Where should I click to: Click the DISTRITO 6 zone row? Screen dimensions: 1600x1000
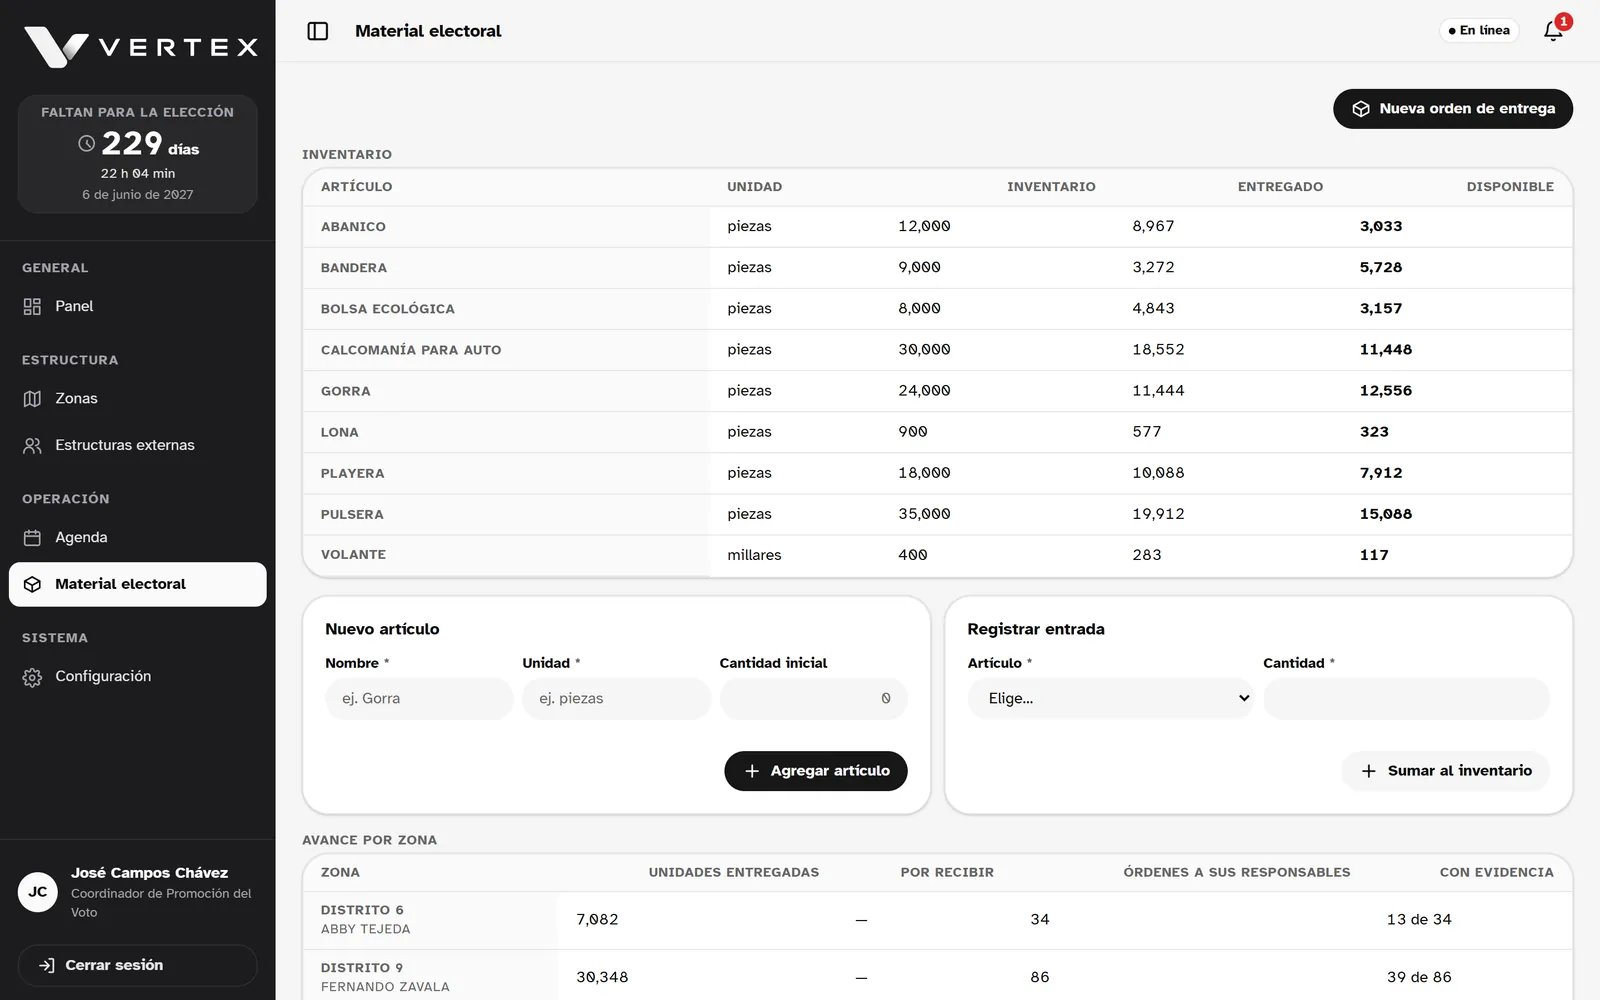pyautogui.click(x=937, y=920)
